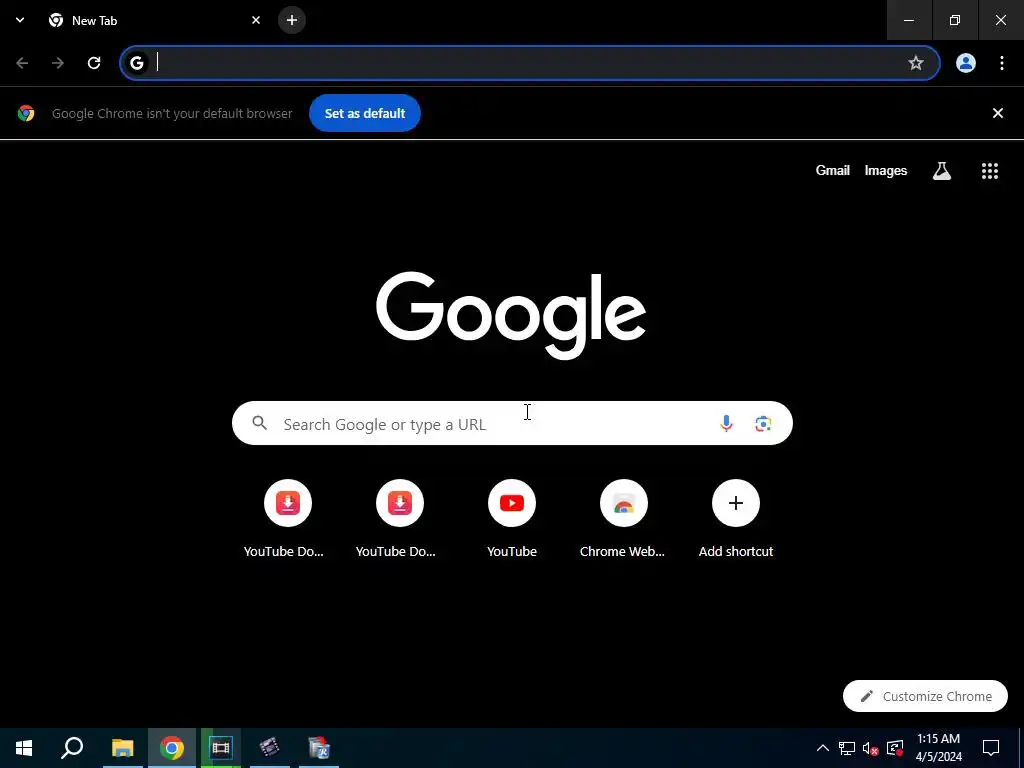The height and width of the screenshot is (768, 1024).
Task: Open Windows taskbar search
Action: (x=72, y=748)
